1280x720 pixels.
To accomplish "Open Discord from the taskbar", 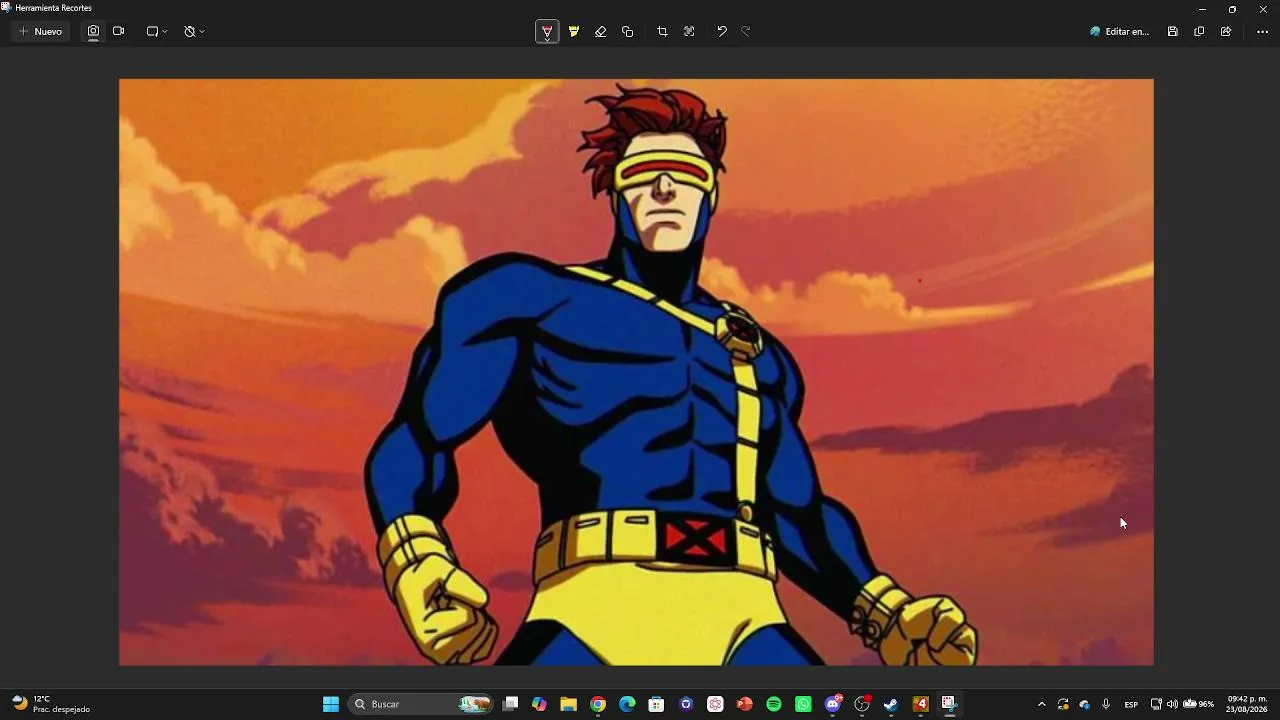I will (x=833, y=704).
